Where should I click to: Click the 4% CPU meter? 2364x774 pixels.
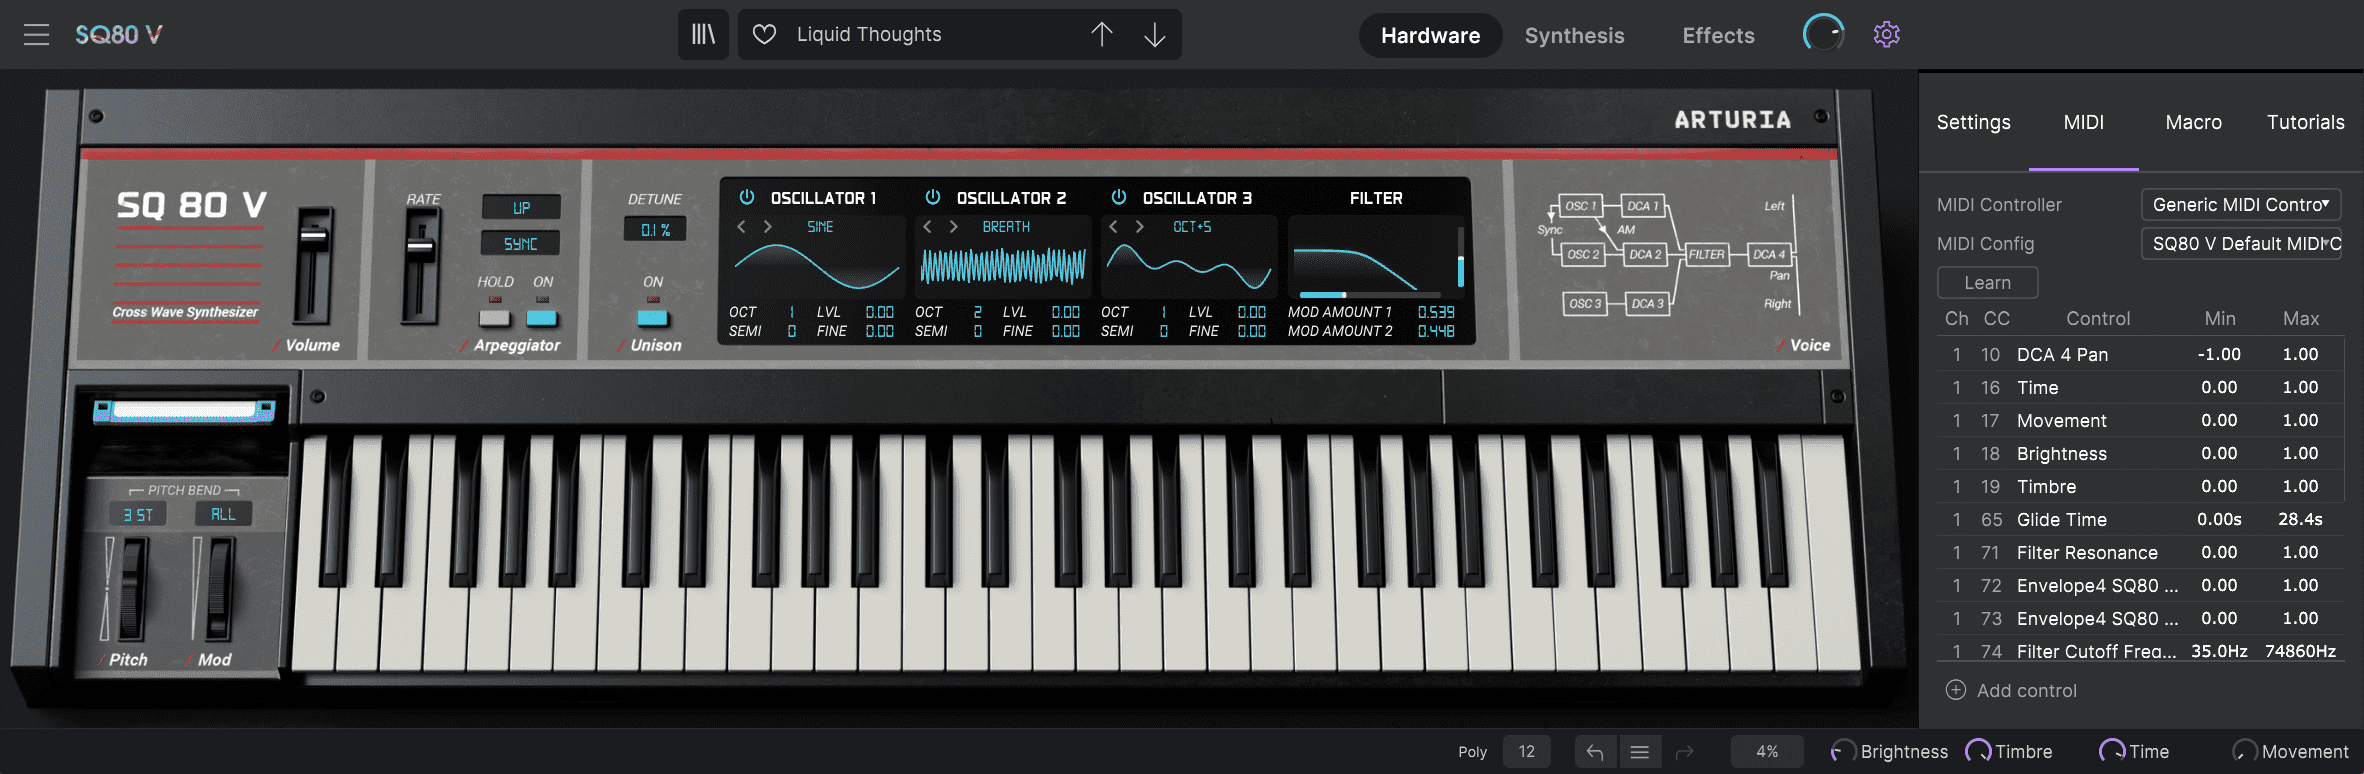pyautogui.click(x=1767, y=751)
